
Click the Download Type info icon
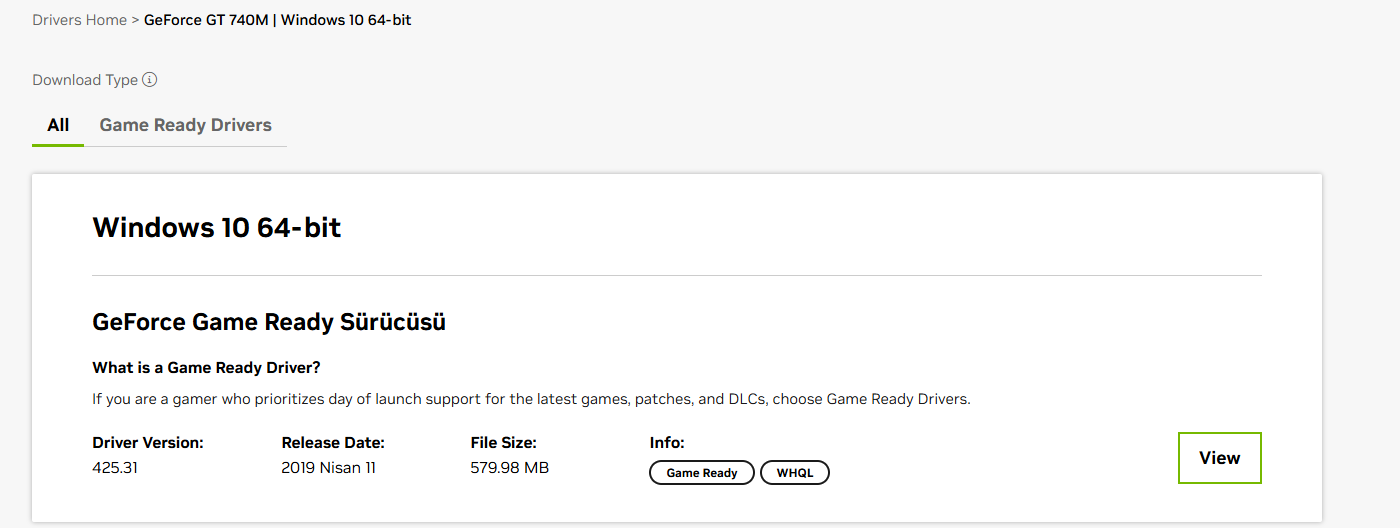[x=150, y=80]
